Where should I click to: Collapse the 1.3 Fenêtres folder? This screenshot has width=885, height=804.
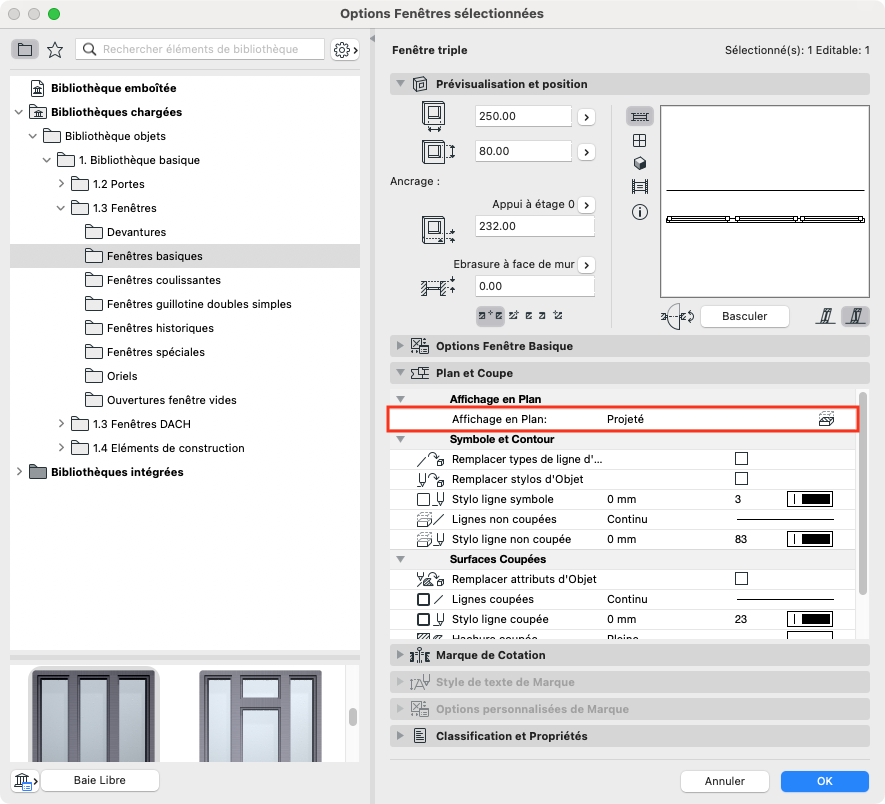tap(61, 208)
